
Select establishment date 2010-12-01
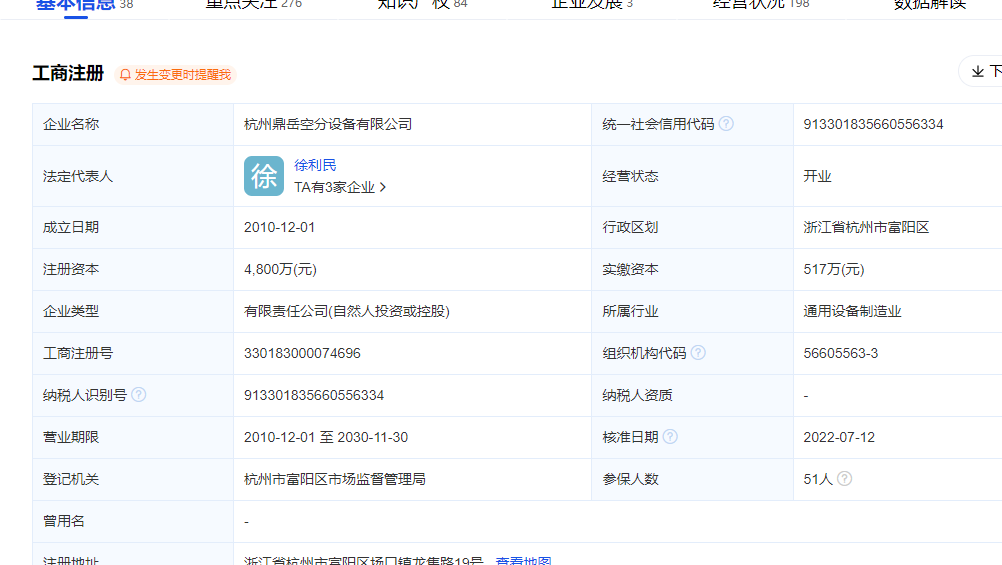(x=279, y=227)
